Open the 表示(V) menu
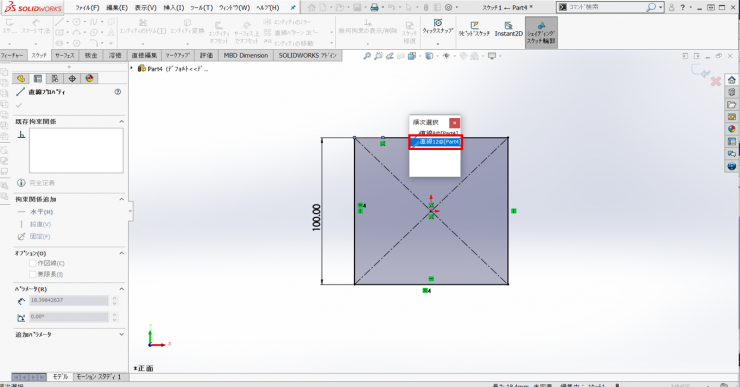Viewport: 740px width, 387px height. [145, 8]
